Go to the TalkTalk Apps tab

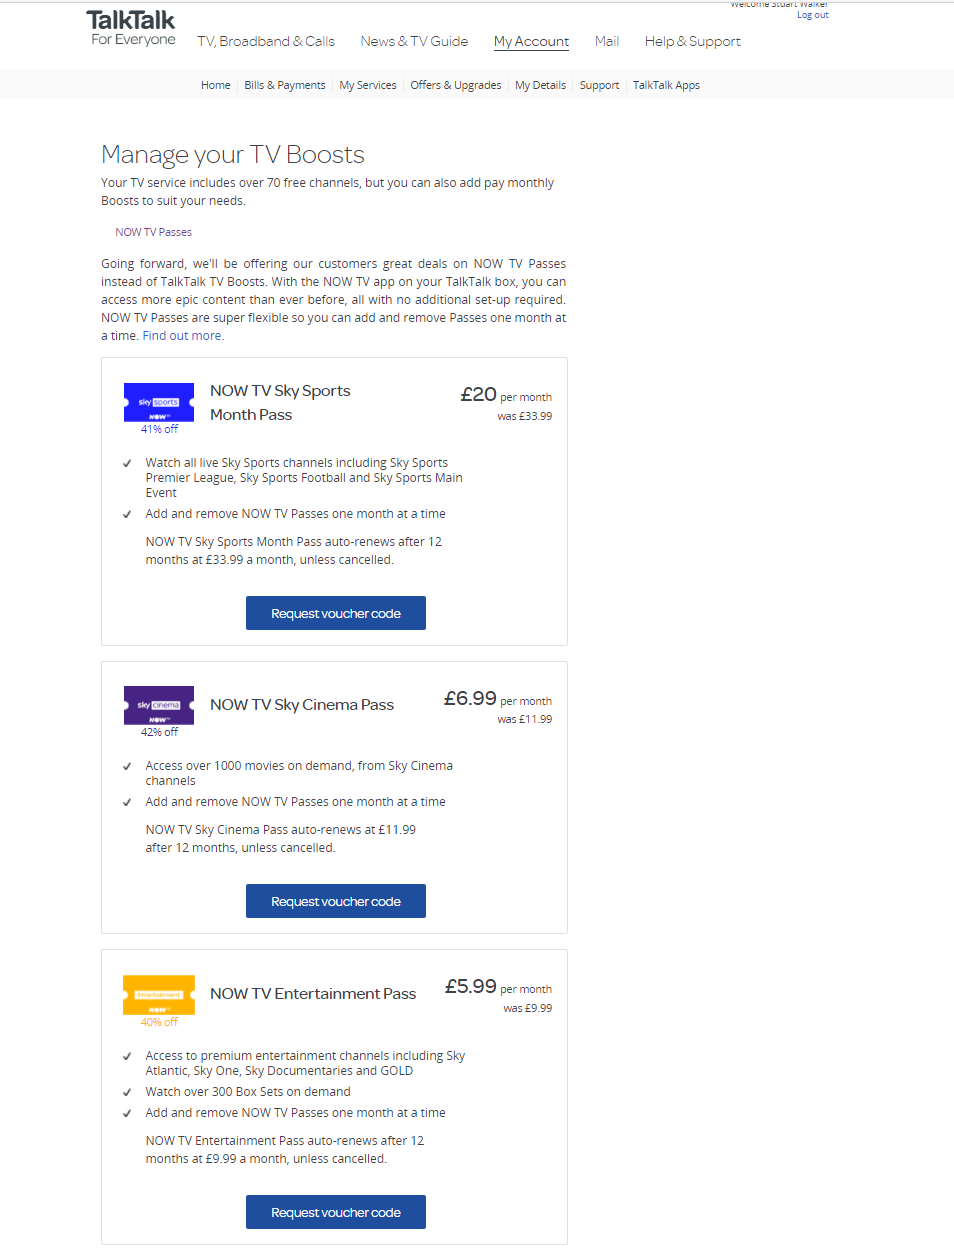tap(666, 85)
